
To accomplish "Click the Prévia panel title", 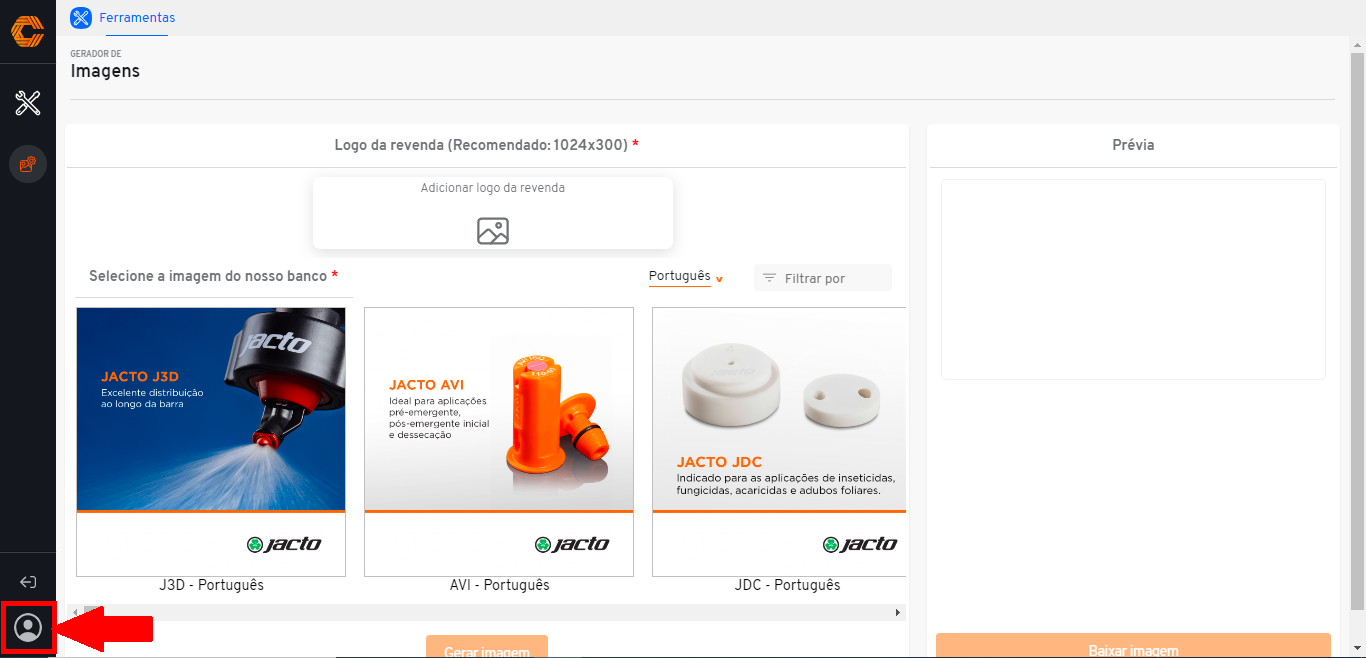I will [1133, 145].
